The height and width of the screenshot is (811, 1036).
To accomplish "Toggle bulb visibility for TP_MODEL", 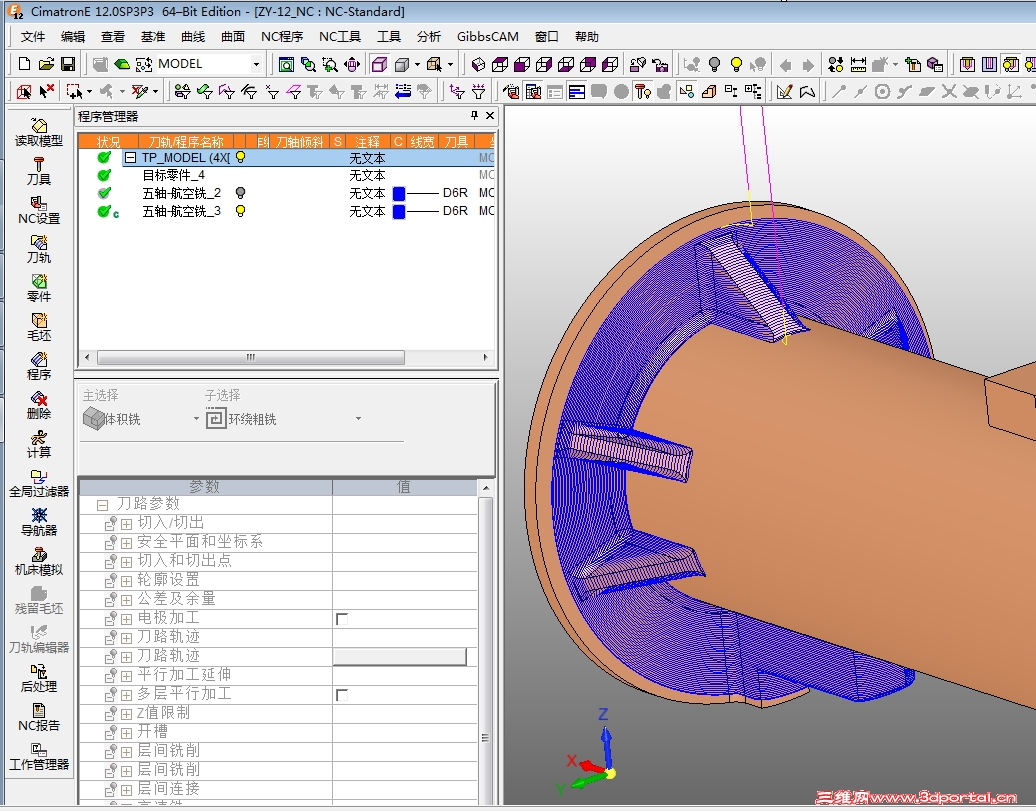I will click(x=240, y=157).
